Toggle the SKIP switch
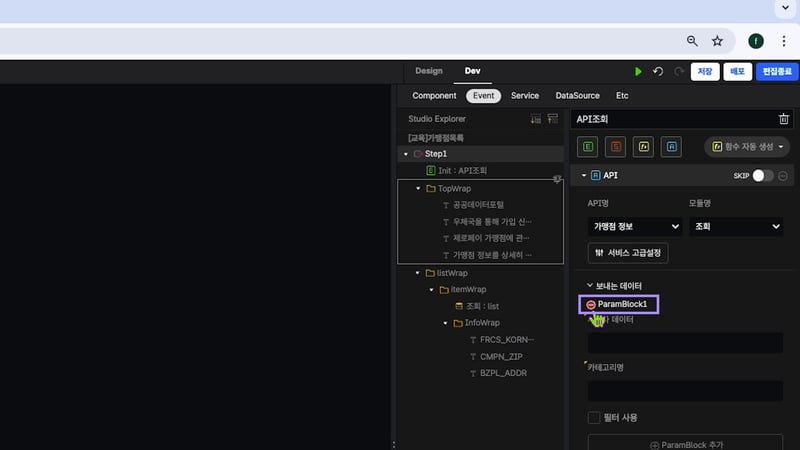This screenshot has width=800, height=450. [763, 176]
